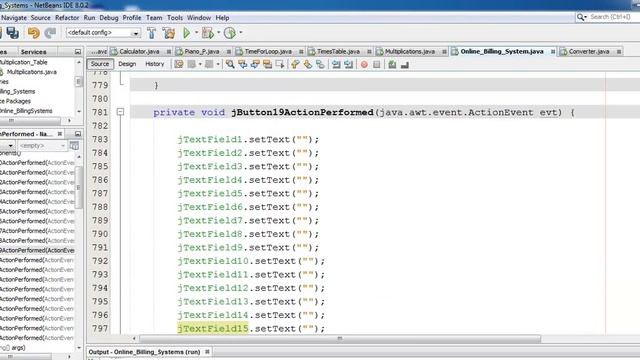
Task: Minimize the Navigator panel
Action: (x=78, y=134)
